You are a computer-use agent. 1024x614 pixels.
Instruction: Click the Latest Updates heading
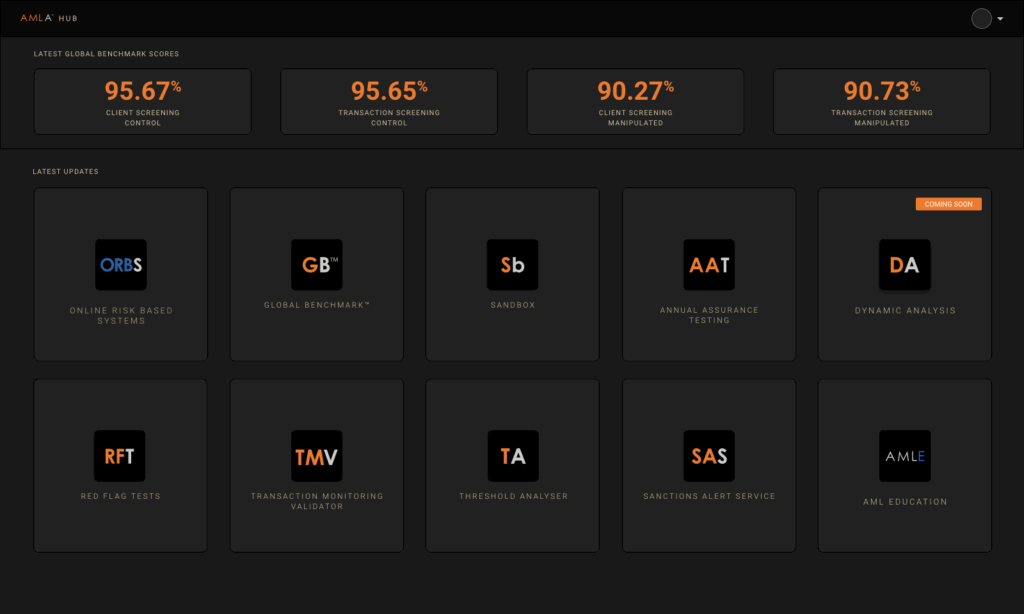pos(65,171)
